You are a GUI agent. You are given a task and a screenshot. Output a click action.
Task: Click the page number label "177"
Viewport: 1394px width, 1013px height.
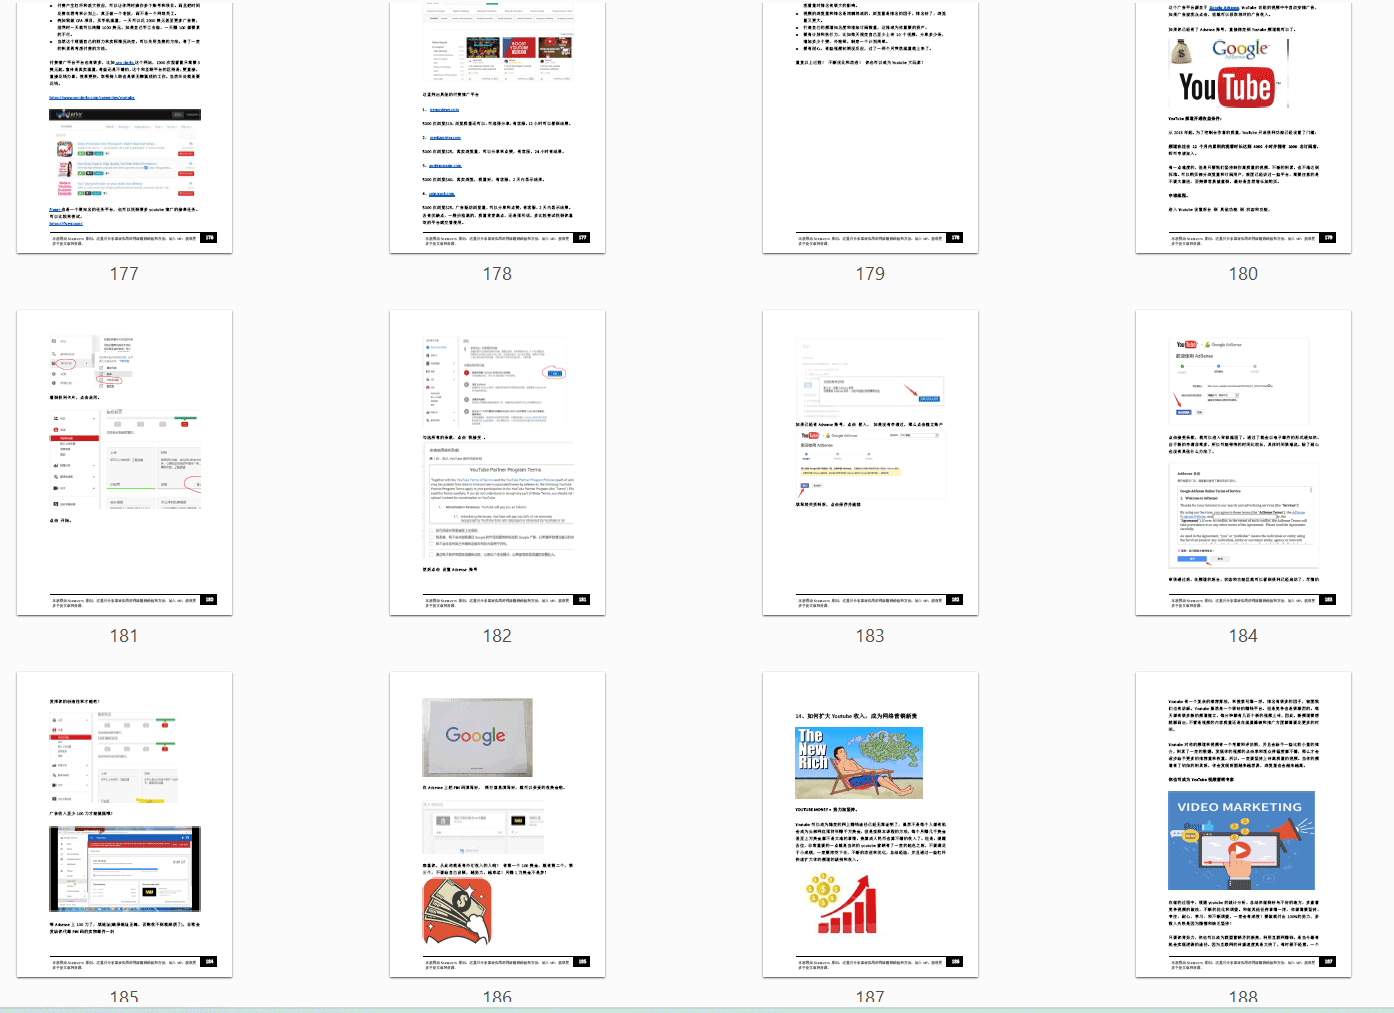(x=124, y=274)
